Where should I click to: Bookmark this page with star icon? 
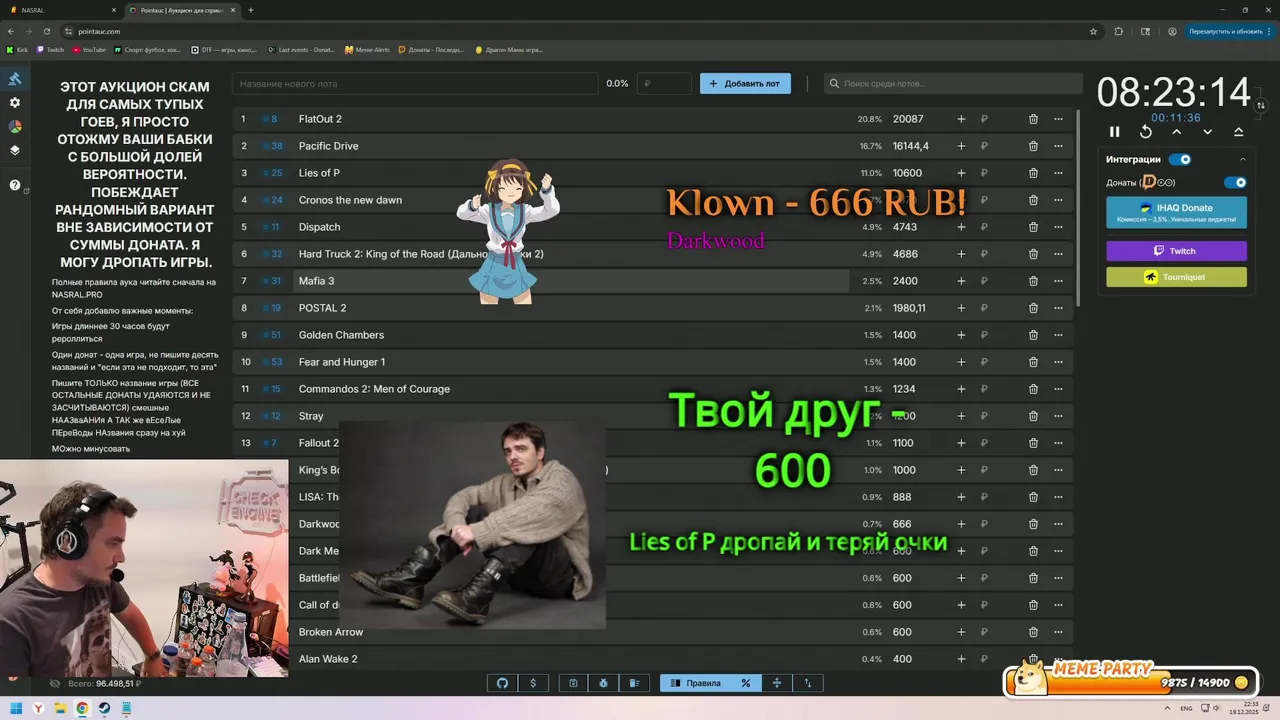(1093, 31)
